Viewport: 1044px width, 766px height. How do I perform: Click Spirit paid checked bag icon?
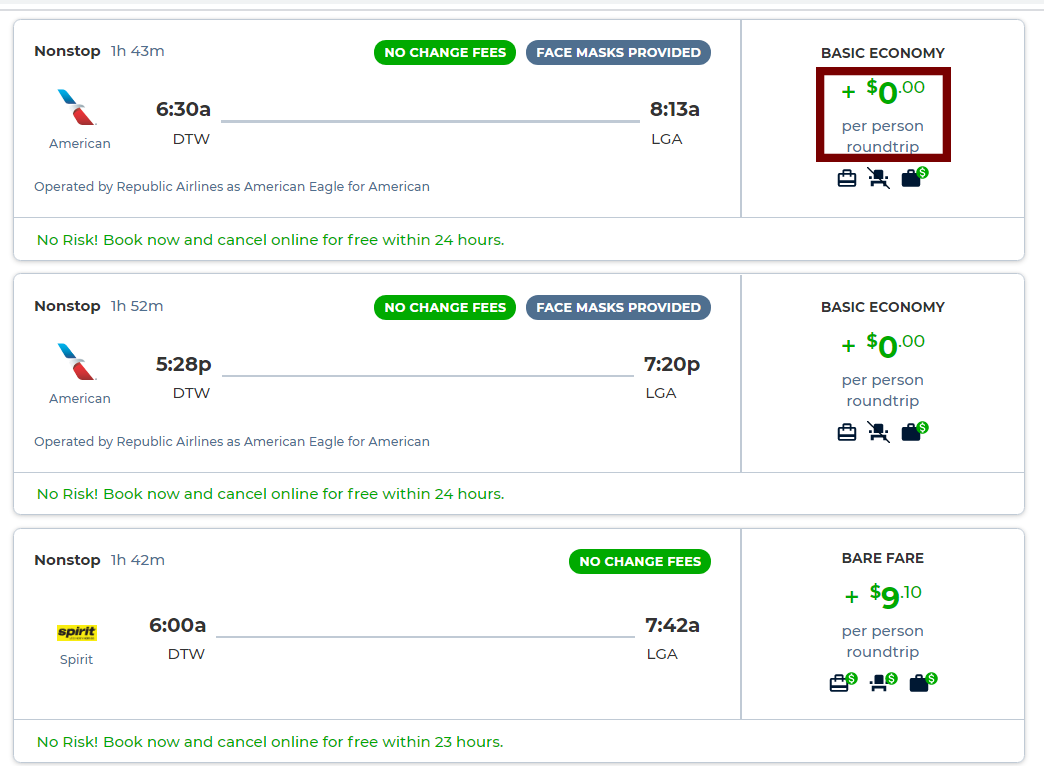coord(923,682)
